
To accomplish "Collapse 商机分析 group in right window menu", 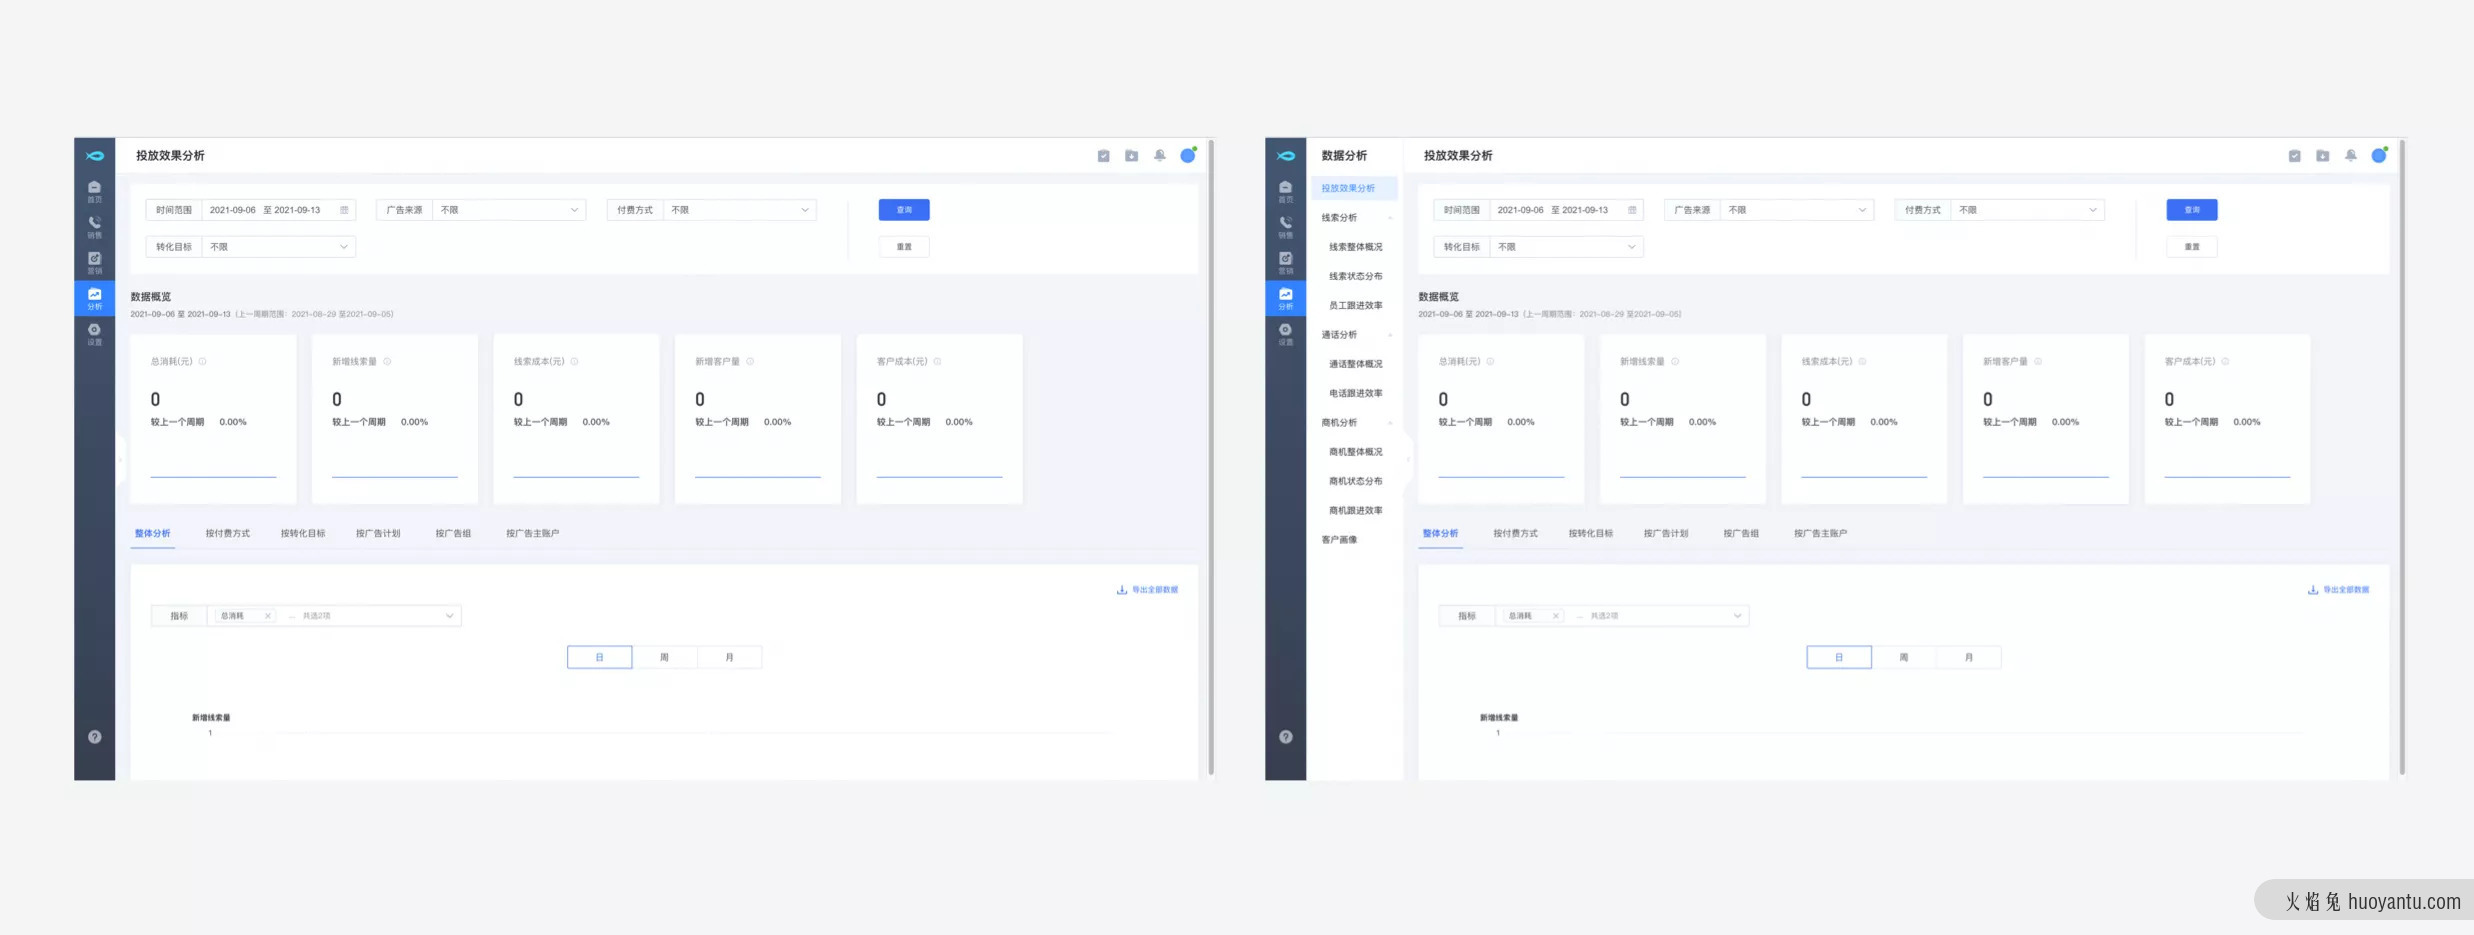I will [x=1390, y=423].
